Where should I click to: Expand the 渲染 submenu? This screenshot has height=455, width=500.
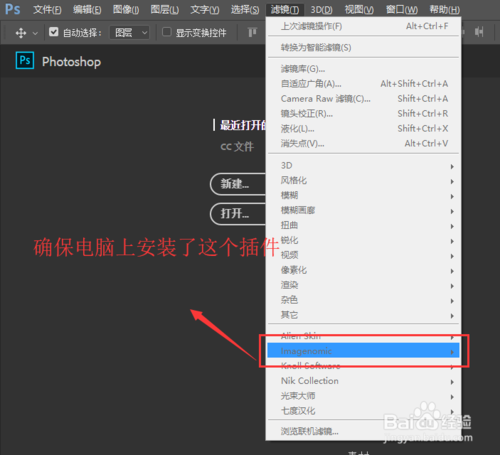click(x=364, y=285)
